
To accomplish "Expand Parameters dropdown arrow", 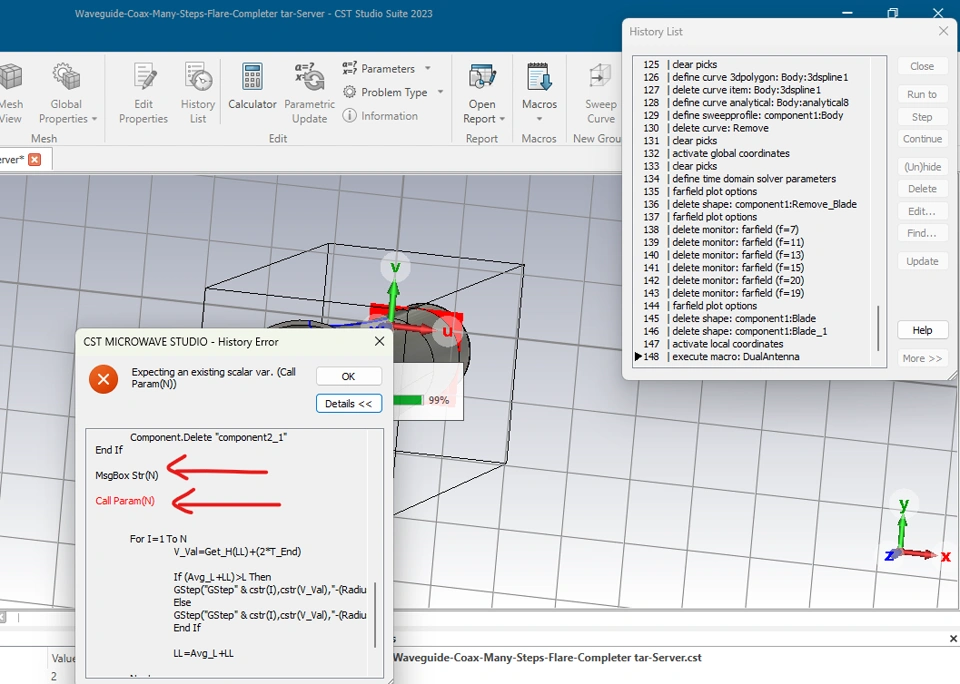I will [x=427, y=68].
